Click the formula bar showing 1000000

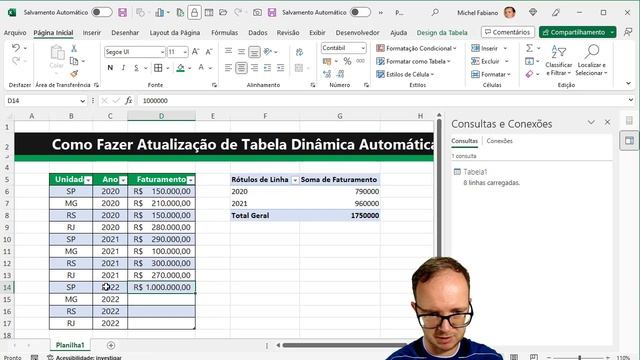(384, 101)
